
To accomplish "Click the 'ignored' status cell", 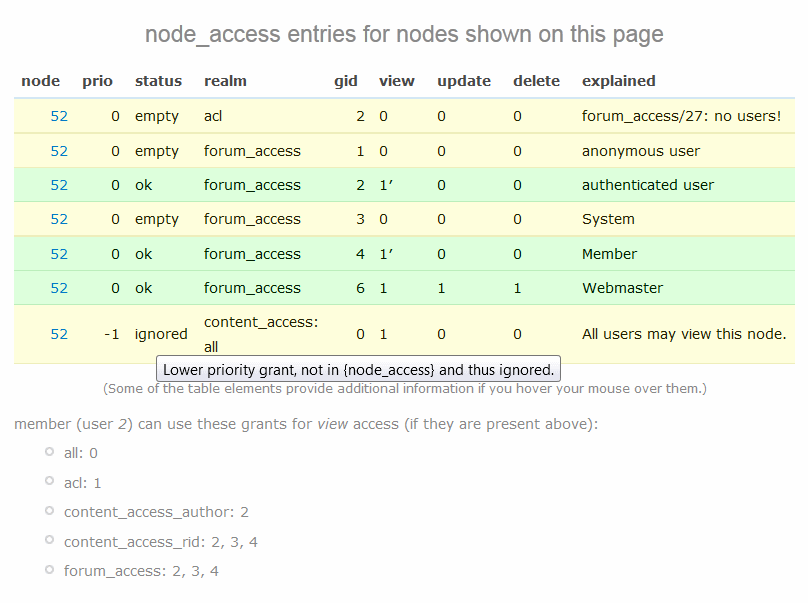I will pyautogui.click(x=161, y=333).
